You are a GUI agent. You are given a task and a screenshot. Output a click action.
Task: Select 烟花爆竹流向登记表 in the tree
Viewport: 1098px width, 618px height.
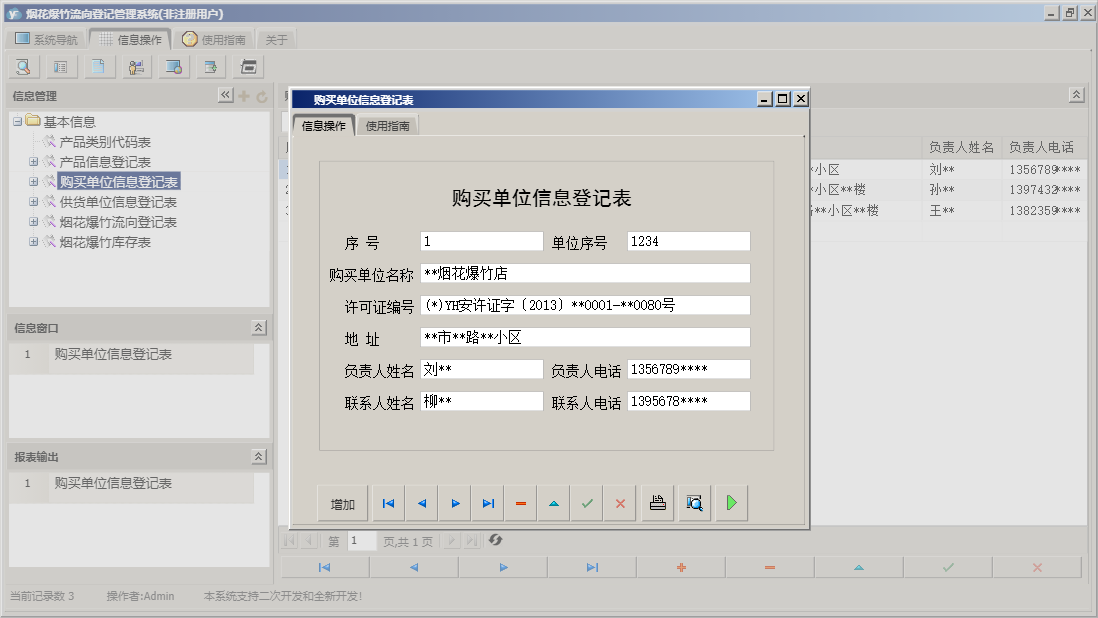[x=118, y=222]
